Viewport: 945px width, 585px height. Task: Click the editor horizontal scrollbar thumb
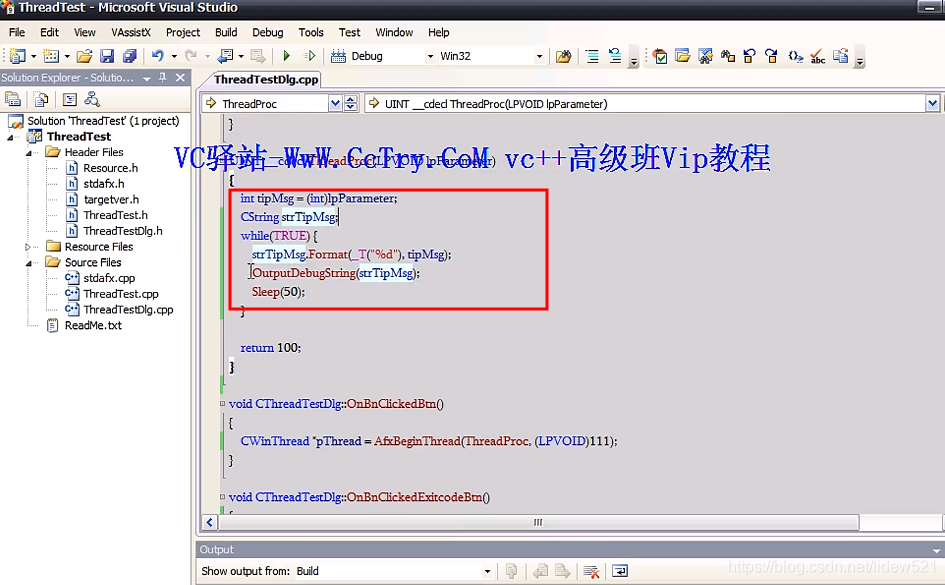[x=538, y=522]
